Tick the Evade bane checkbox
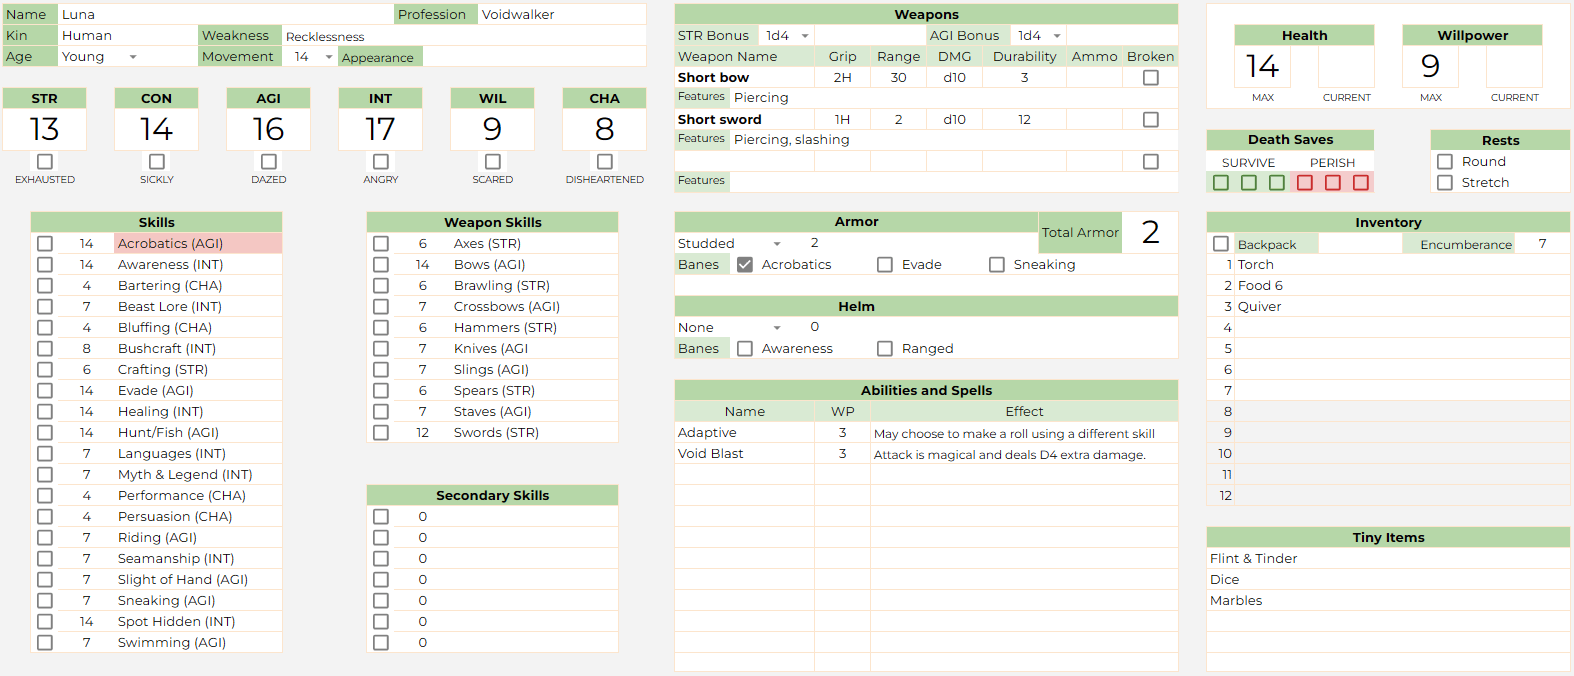Viewport: 1574px width, 676px height. [x=885, y=264]
